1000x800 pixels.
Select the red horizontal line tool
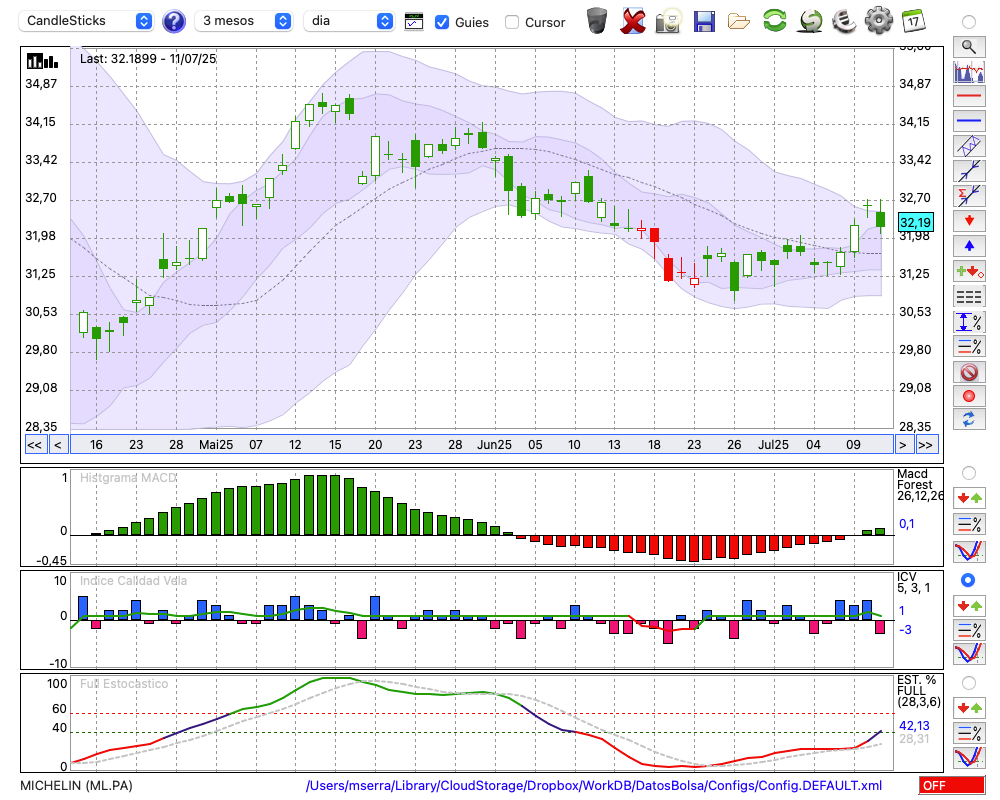969,96
